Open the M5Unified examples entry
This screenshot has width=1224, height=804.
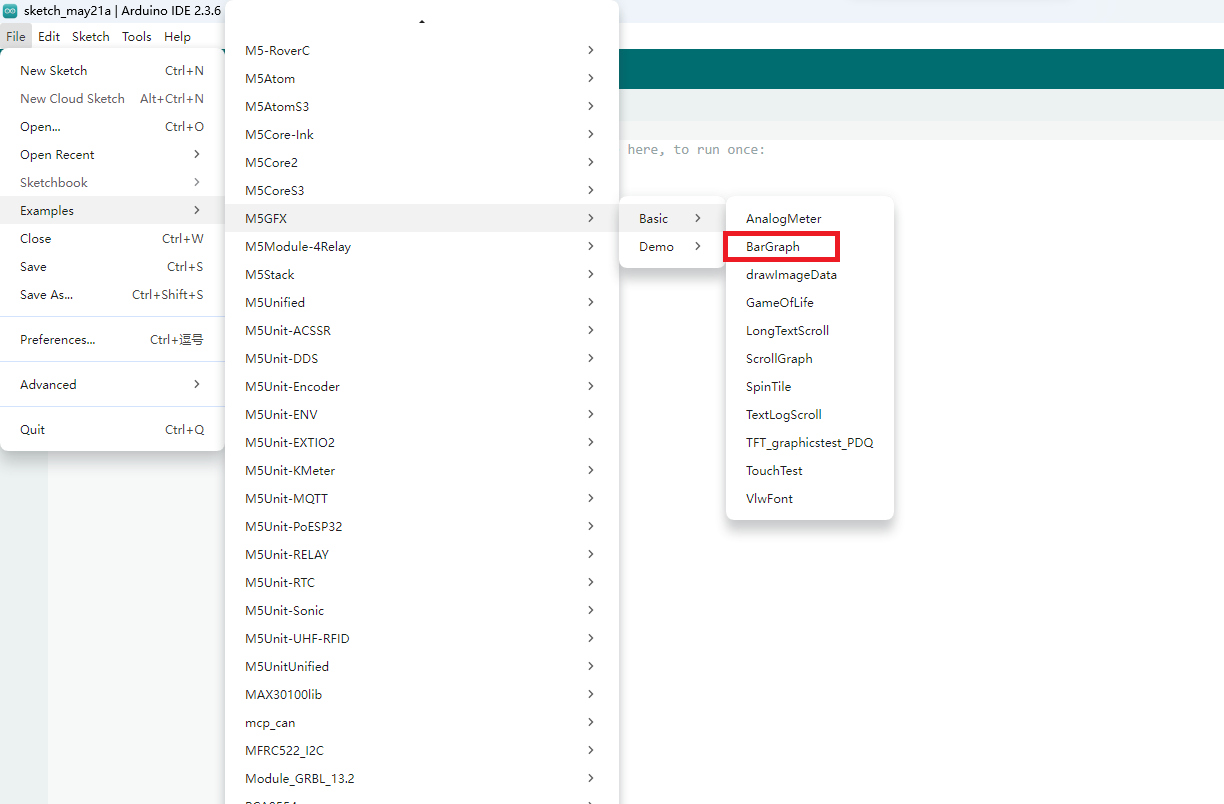pyautogui.click(x=422, y=303)
